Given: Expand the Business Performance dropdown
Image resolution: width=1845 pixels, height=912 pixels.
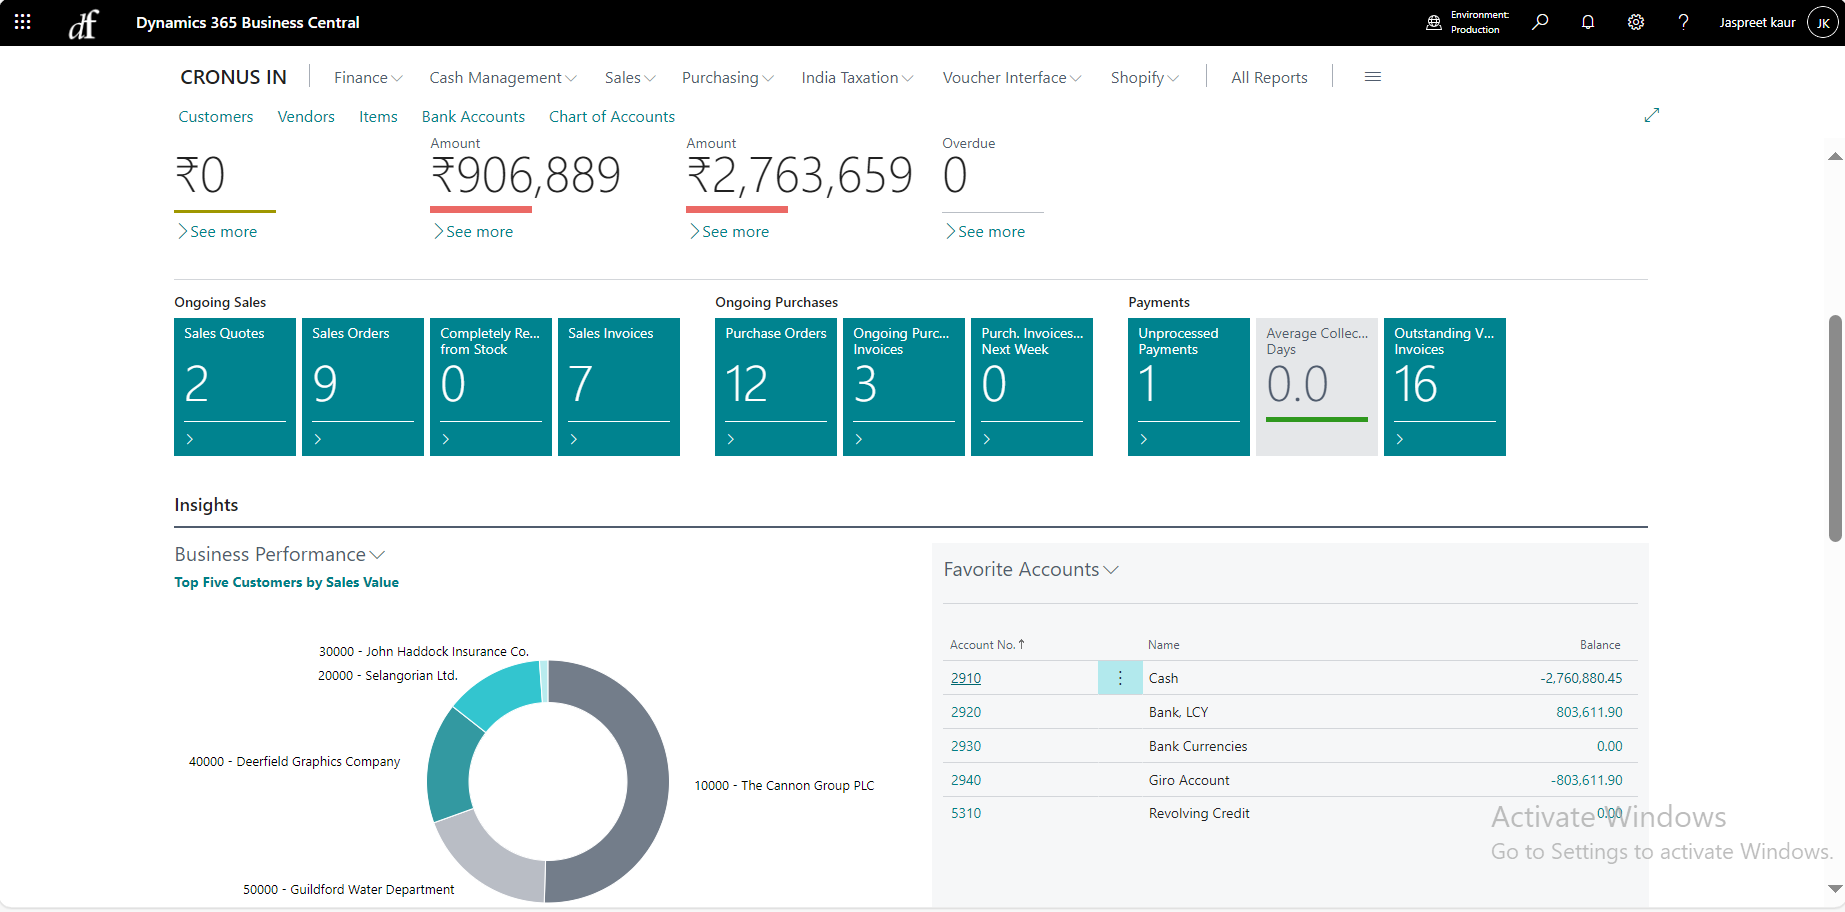Looking at the screenshot, I should click(x=279, y=554).
